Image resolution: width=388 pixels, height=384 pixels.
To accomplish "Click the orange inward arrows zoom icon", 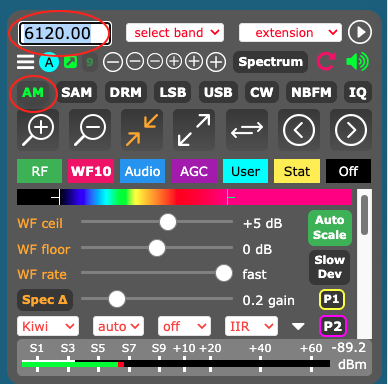I will [x=142, y=130].
